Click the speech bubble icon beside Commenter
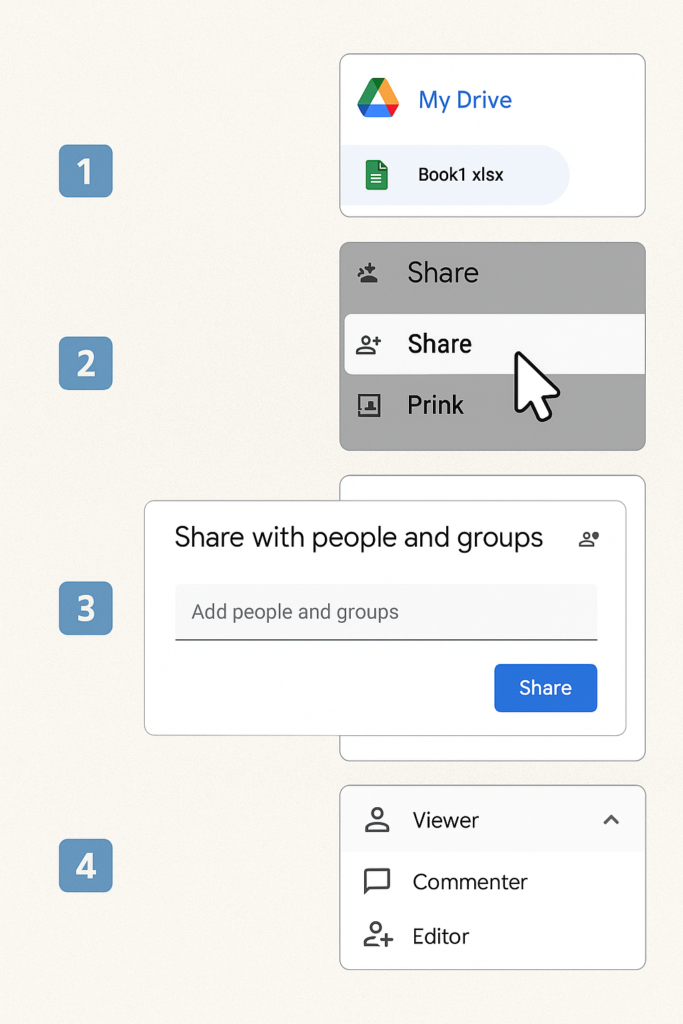Screen dimensions: 683x1024 [x=377, y=882]
